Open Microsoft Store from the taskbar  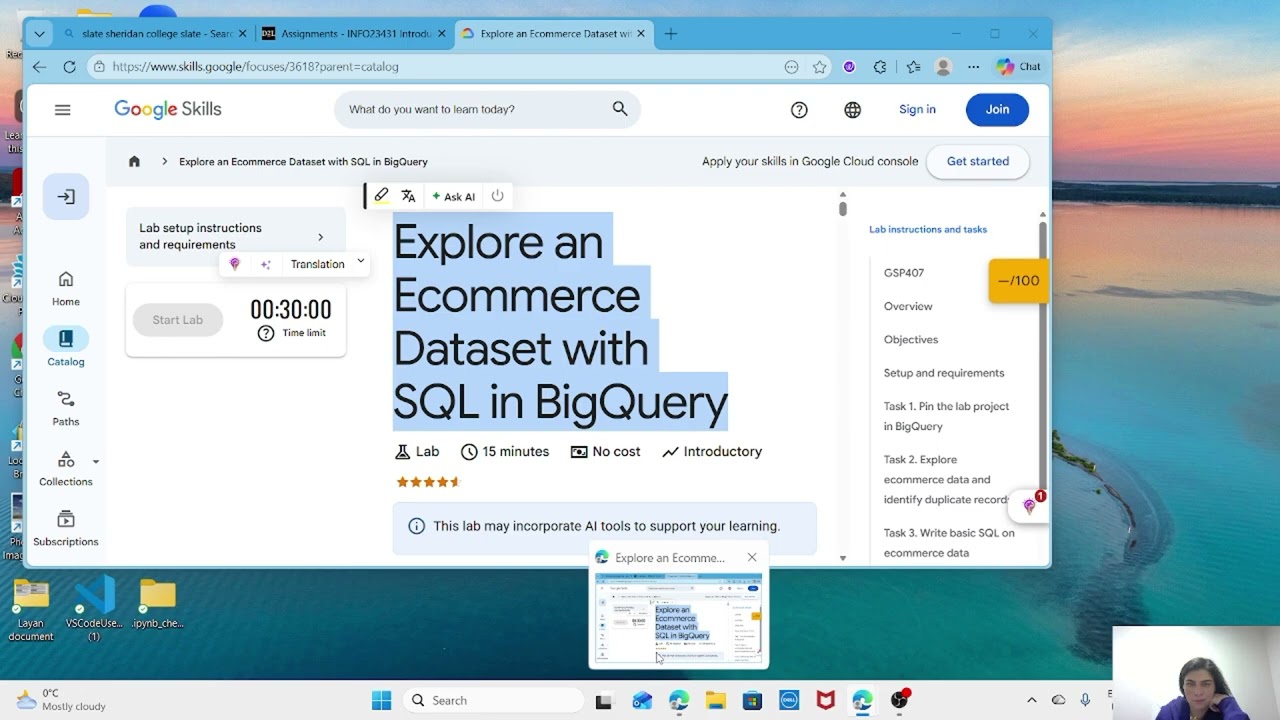pyautogui.click(x=752, y=701)
